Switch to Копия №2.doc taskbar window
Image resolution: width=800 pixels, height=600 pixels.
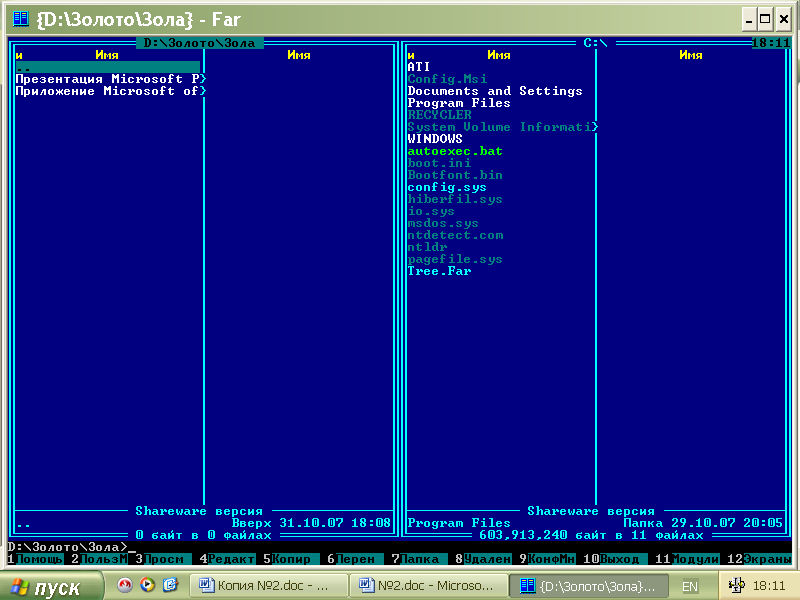coord(268,586)
